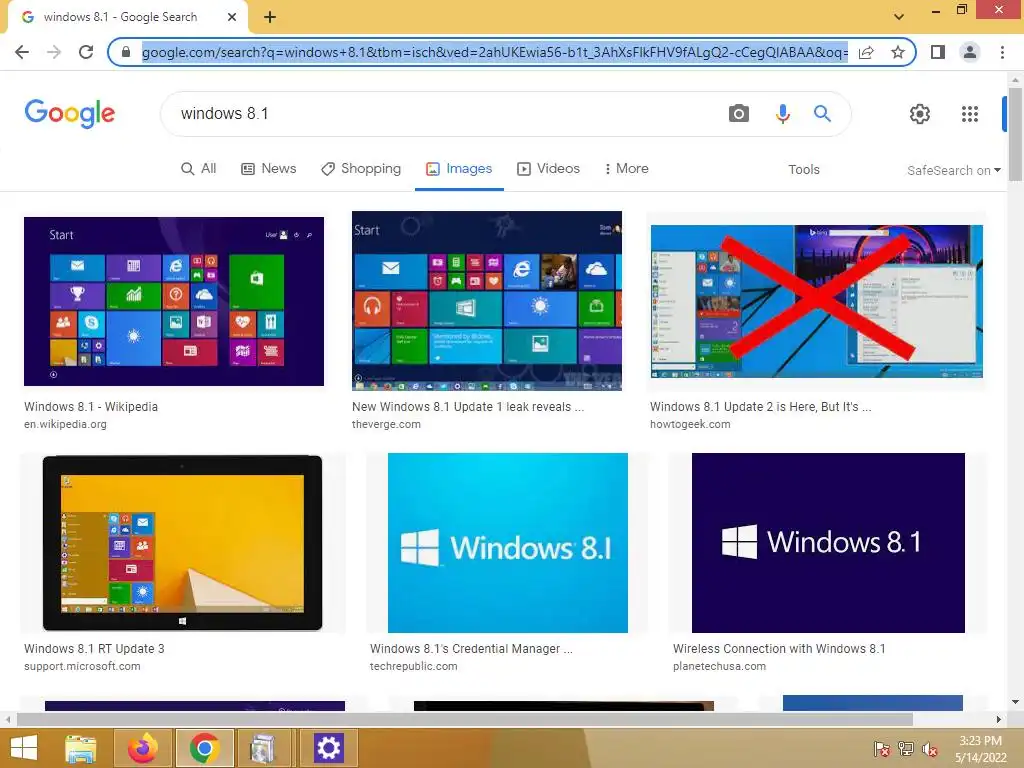Click the vertical scrollbar thumb
The height and width of the screenshot is (768, 1024).
tap(1015, 134)
